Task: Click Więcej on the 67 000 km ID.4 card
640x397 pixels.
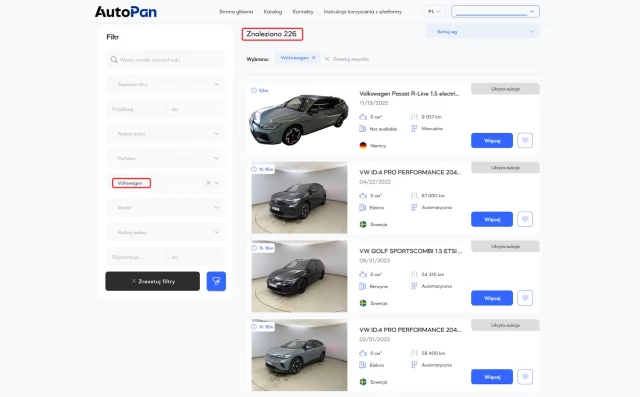Action: pos(492,219)
